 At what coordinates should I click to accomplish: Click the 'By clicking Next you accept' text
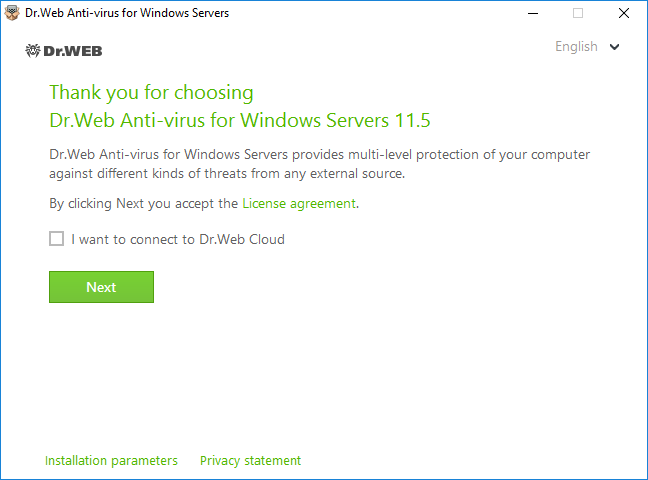point(143,203)
